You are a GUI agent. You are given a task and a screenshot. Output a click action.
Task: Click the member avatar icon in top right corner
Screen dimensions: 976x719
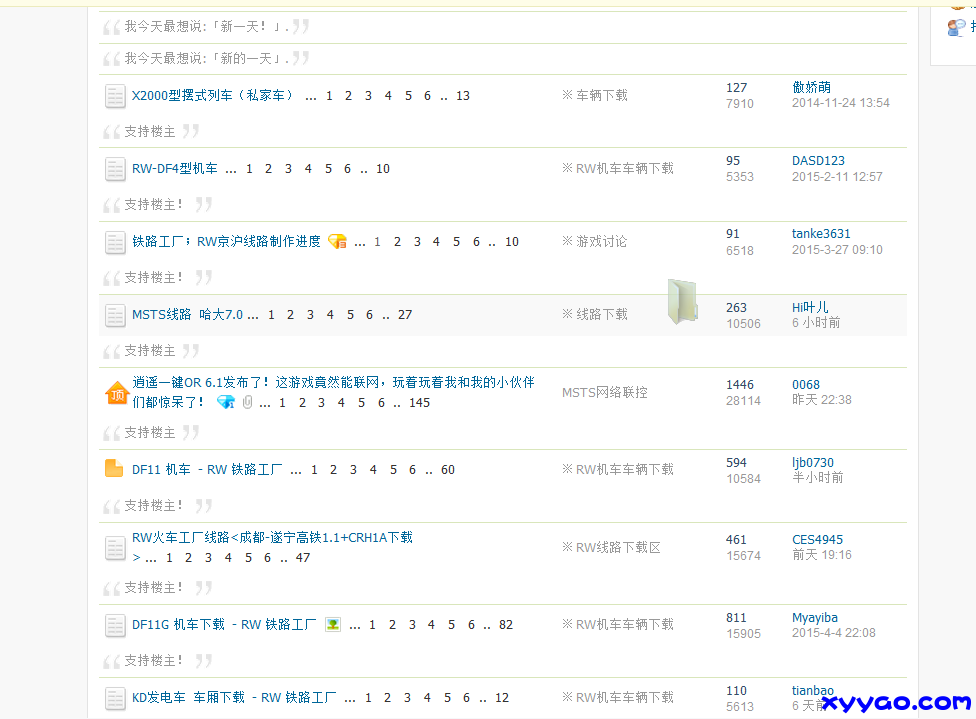coord(957,28)
